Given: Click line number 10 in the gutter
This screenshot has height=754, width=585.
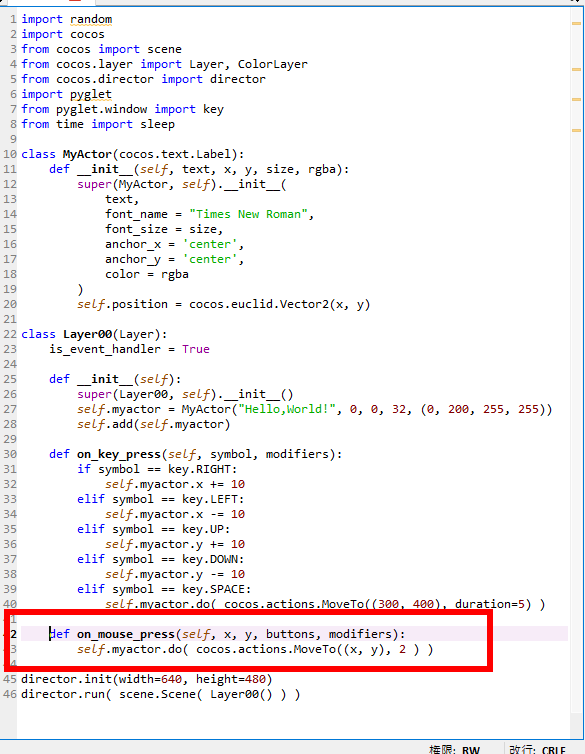Looking at the screenshot, I should tap(10, 154).
